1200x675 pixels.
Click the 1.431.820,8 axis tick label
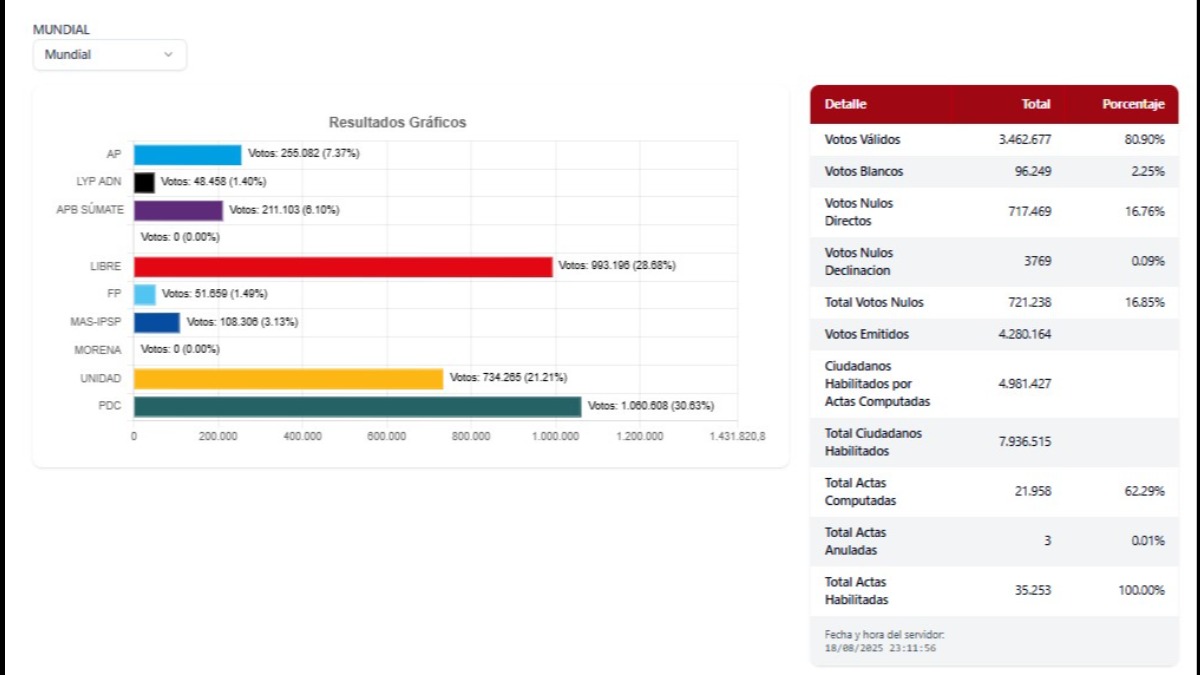(738, 437)
